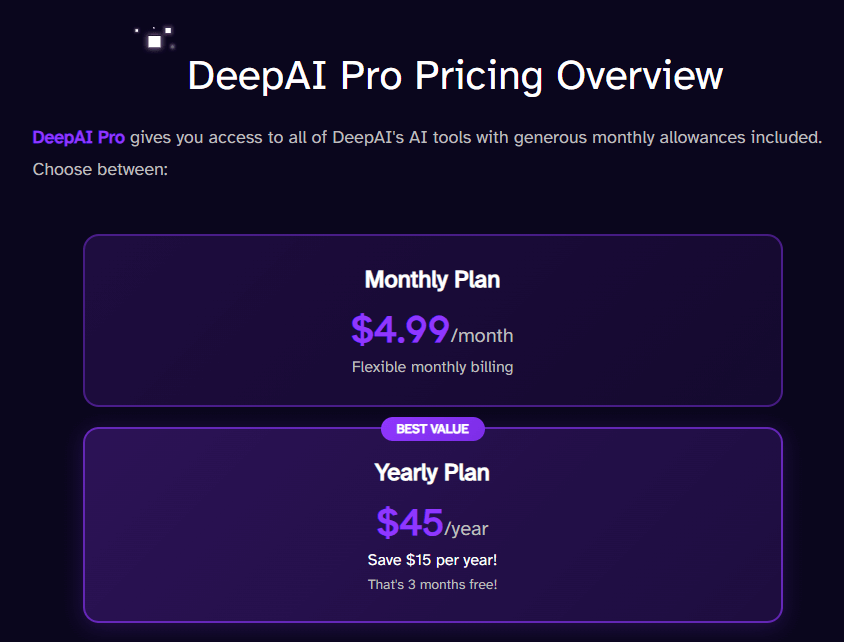This screenshot has height=642, width=844.
Task: Select the Yearly Plan card
Action: tap(433, 525)
